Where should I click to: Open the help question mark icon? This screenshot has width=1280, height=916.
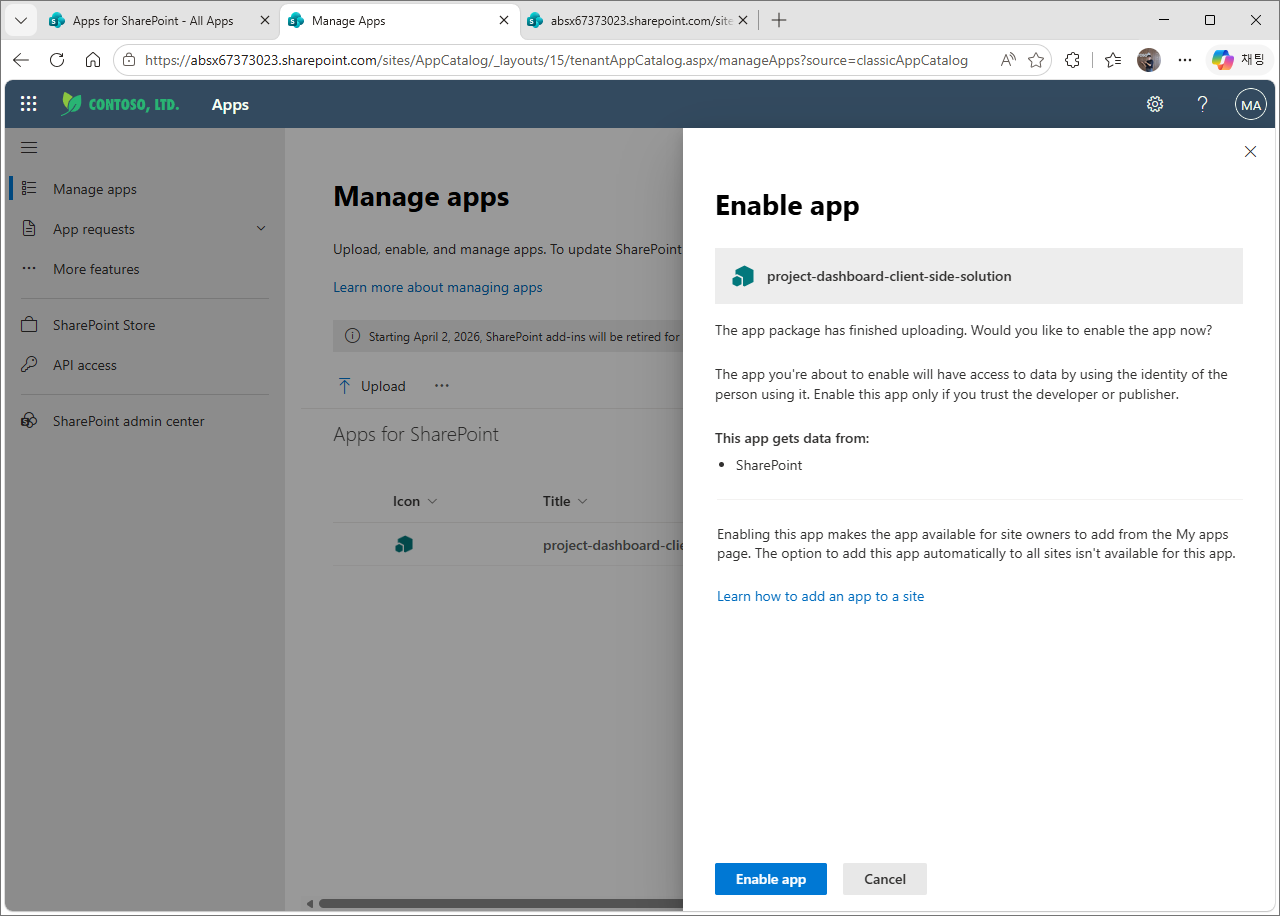1203,104
